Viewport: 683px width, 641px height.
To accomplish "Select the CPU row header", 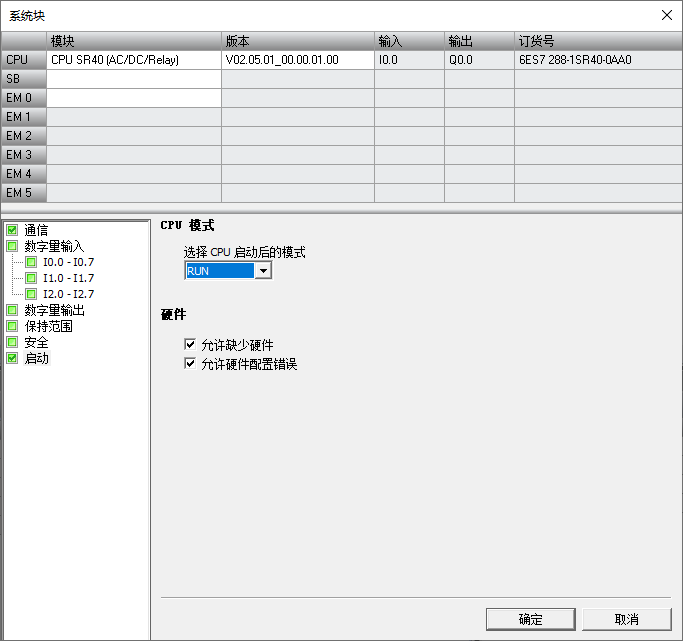I will coord(24,60).
